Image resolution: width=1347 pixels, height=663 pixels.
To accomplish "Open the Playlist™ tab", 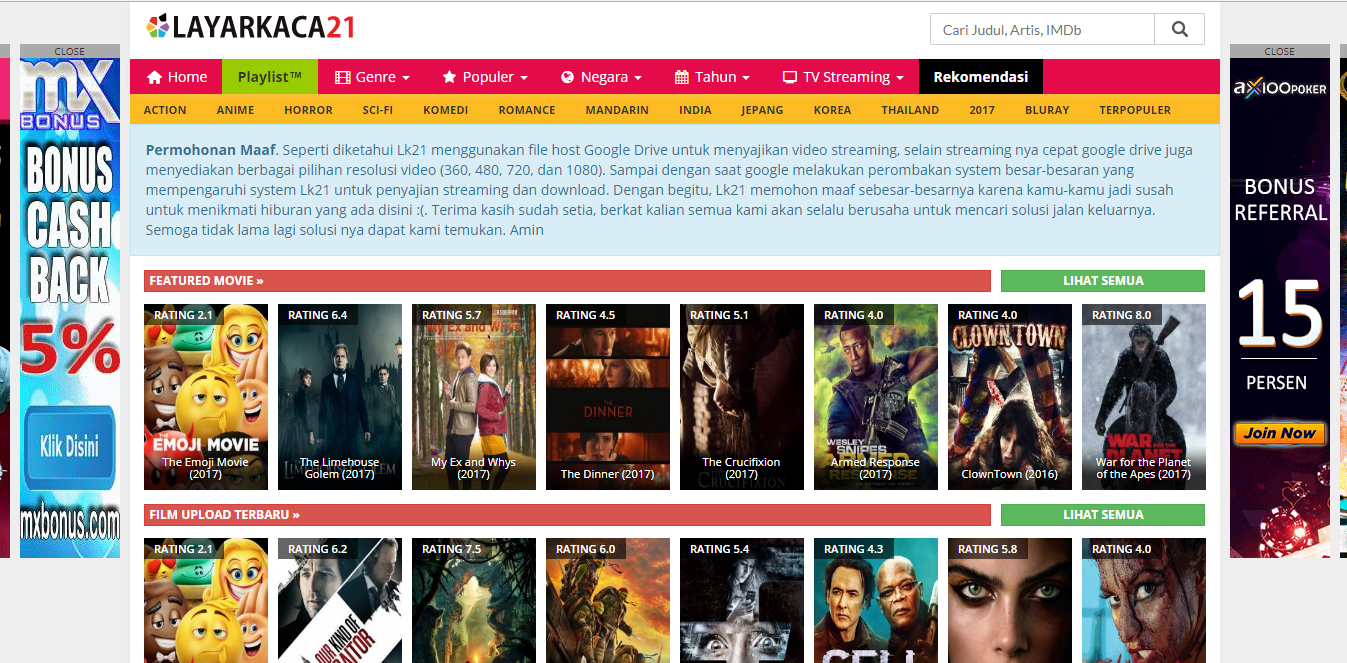I will click(x=270, y=77).
